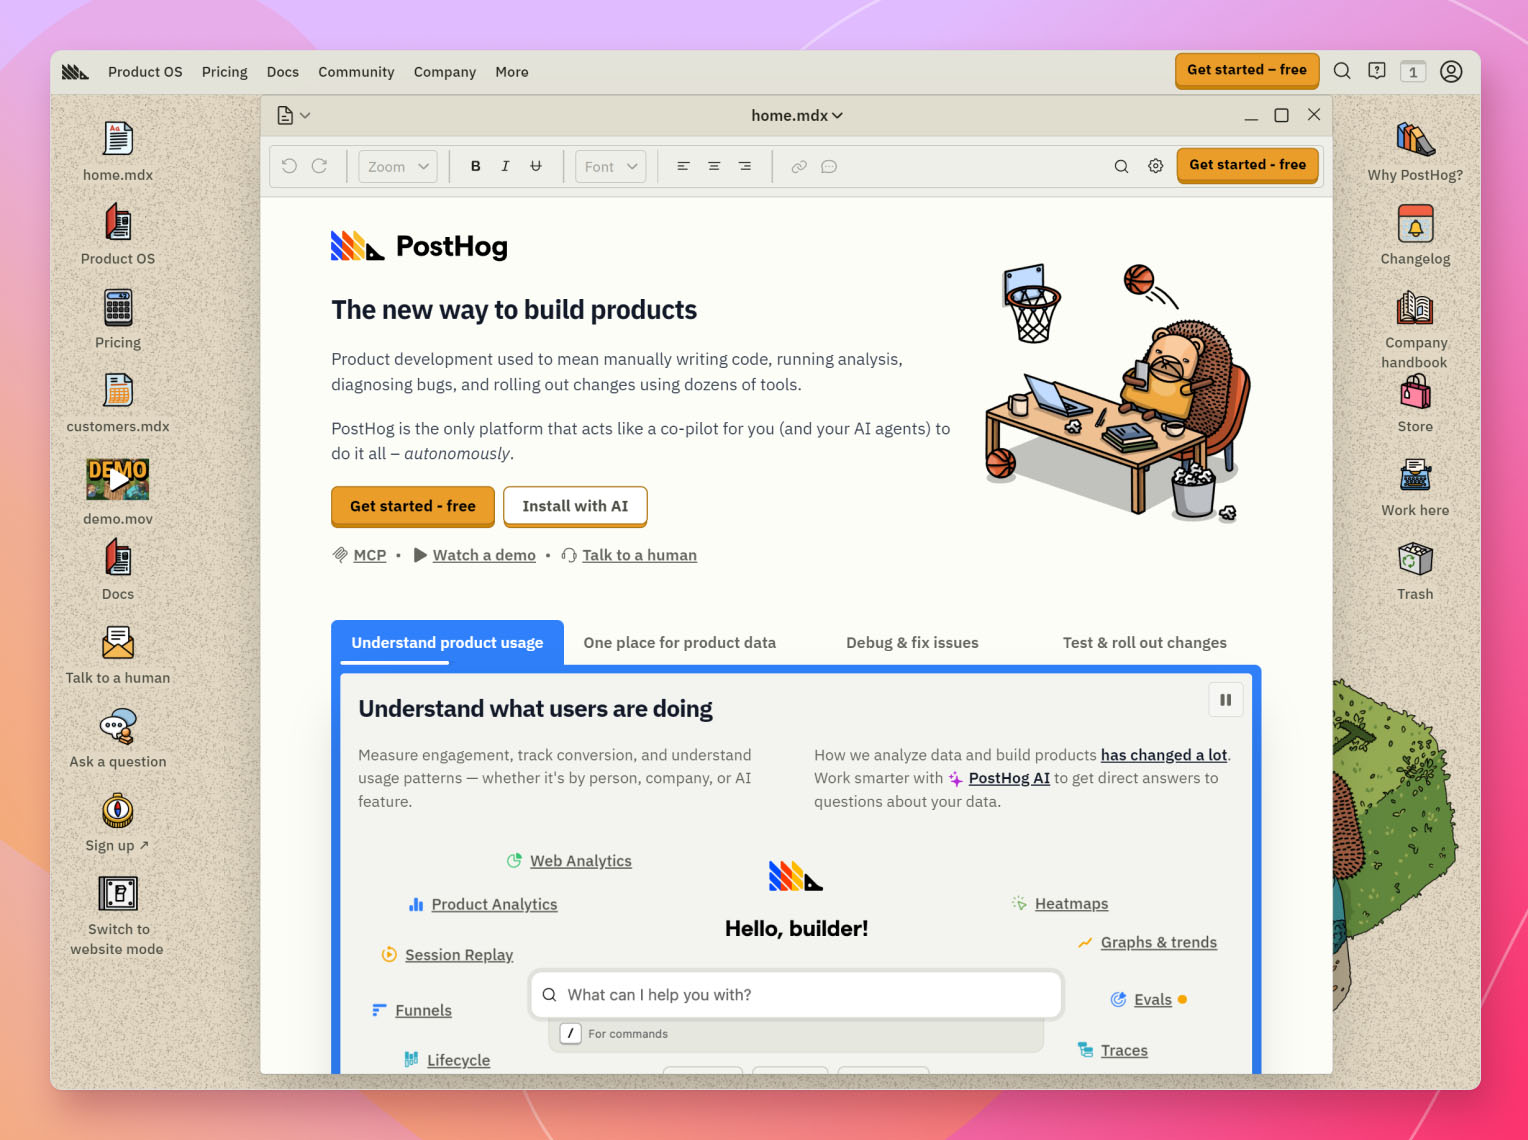Open the Changelog desktop icon

pos(1415,223)
